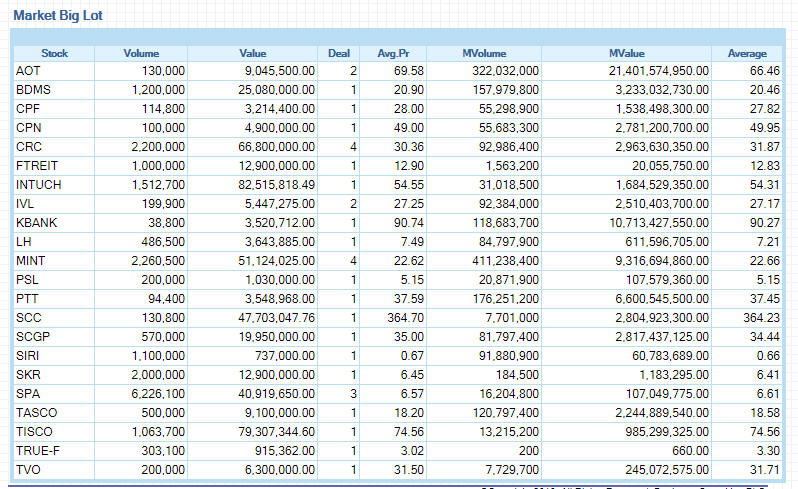
Task: Click the TISCO stock symbol
Action: (34, 432)
